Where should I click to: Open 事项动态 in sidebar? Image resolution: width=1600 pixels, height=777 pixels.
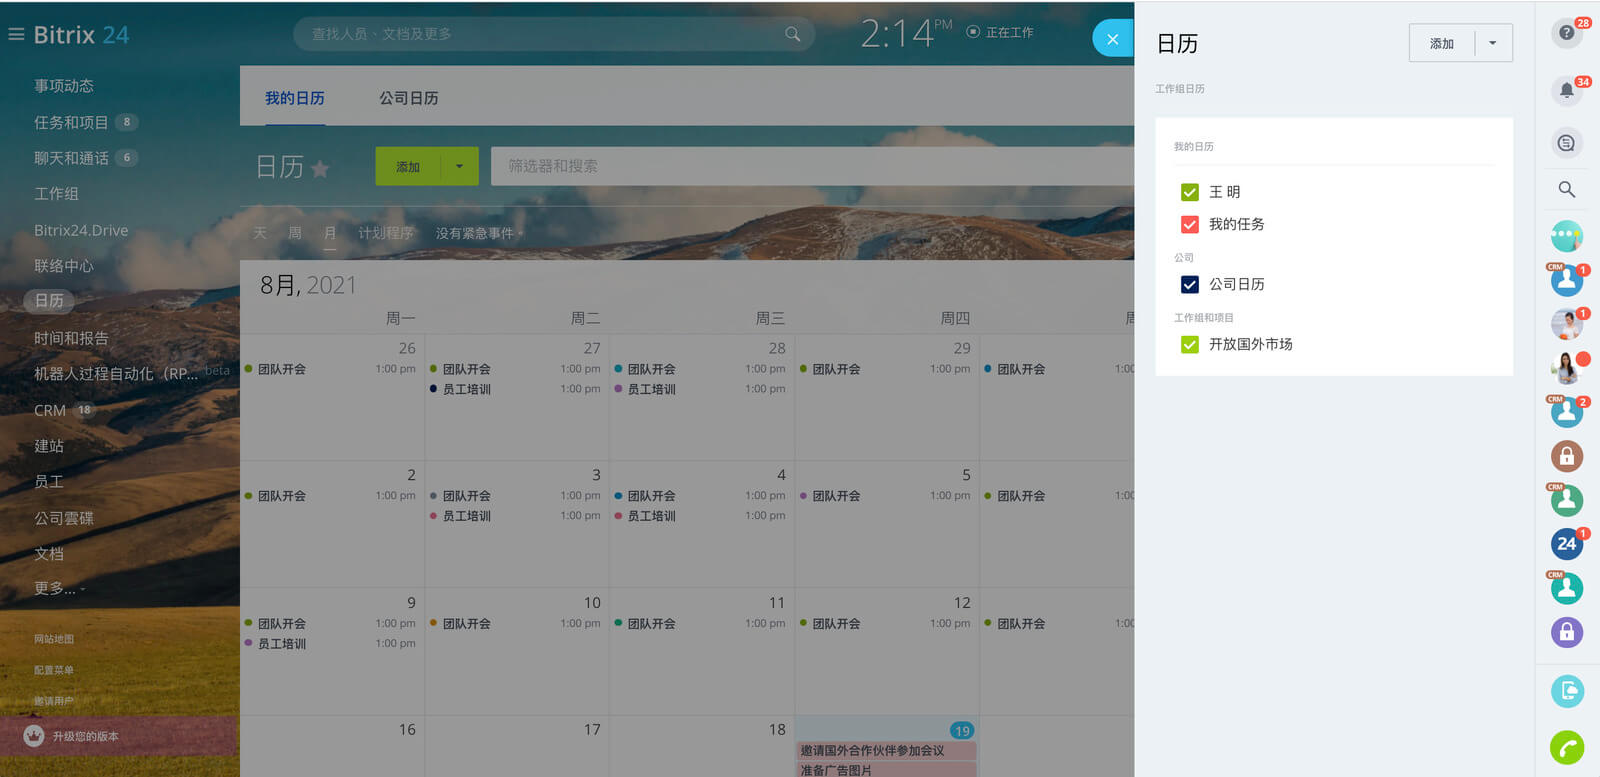(x=64, y=86)
